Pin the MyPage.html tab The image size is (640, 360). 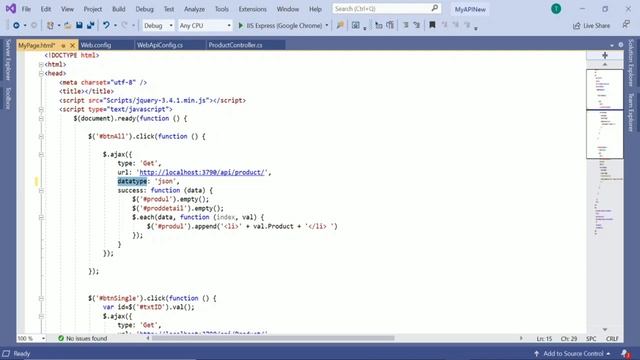[x=63, y=45]
